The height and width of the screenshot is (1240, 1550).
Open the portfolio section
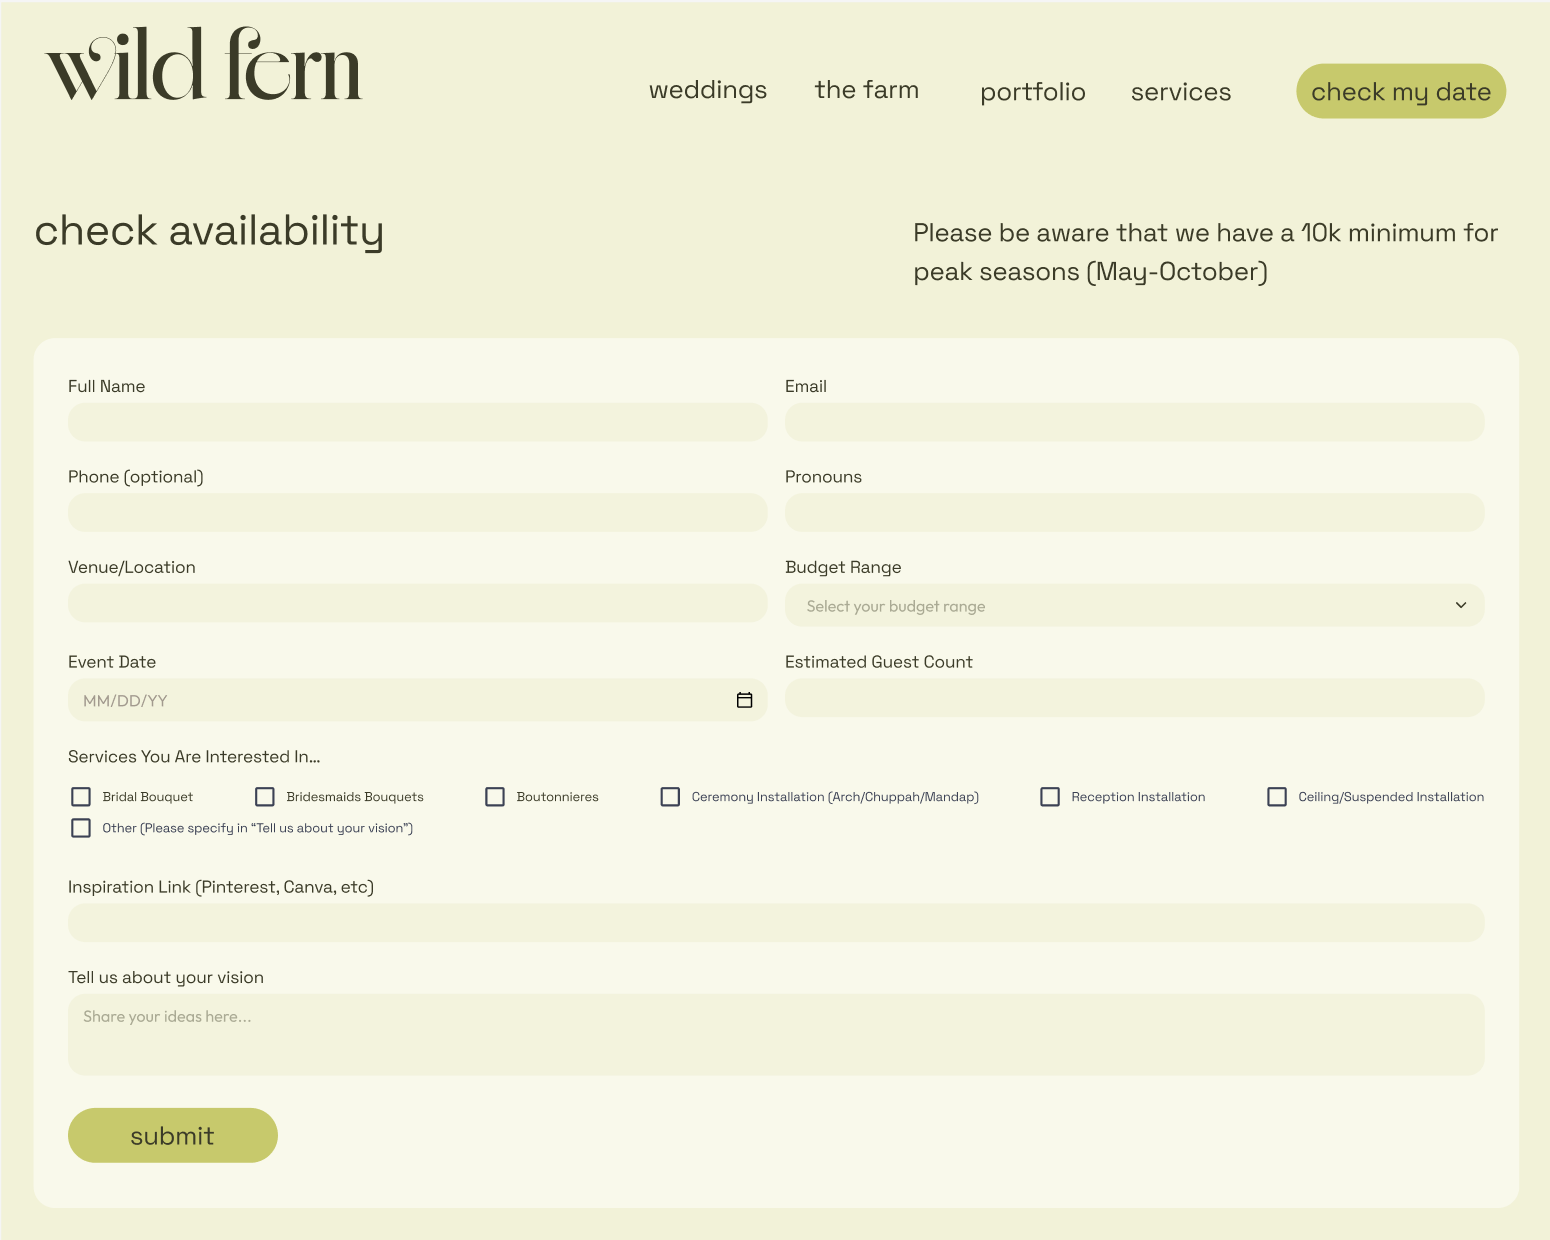click(1032, 91)
